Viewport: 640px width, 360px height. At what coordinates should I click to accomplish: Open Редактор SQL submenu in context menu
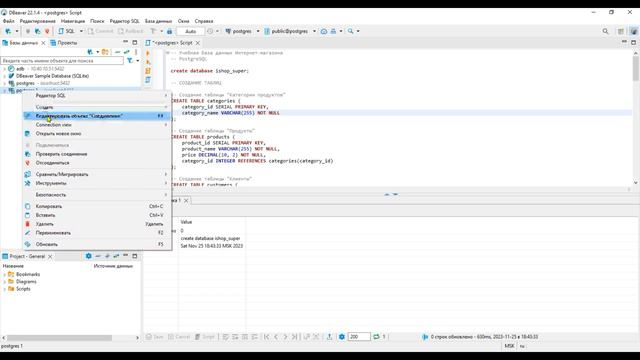(97, 96)
